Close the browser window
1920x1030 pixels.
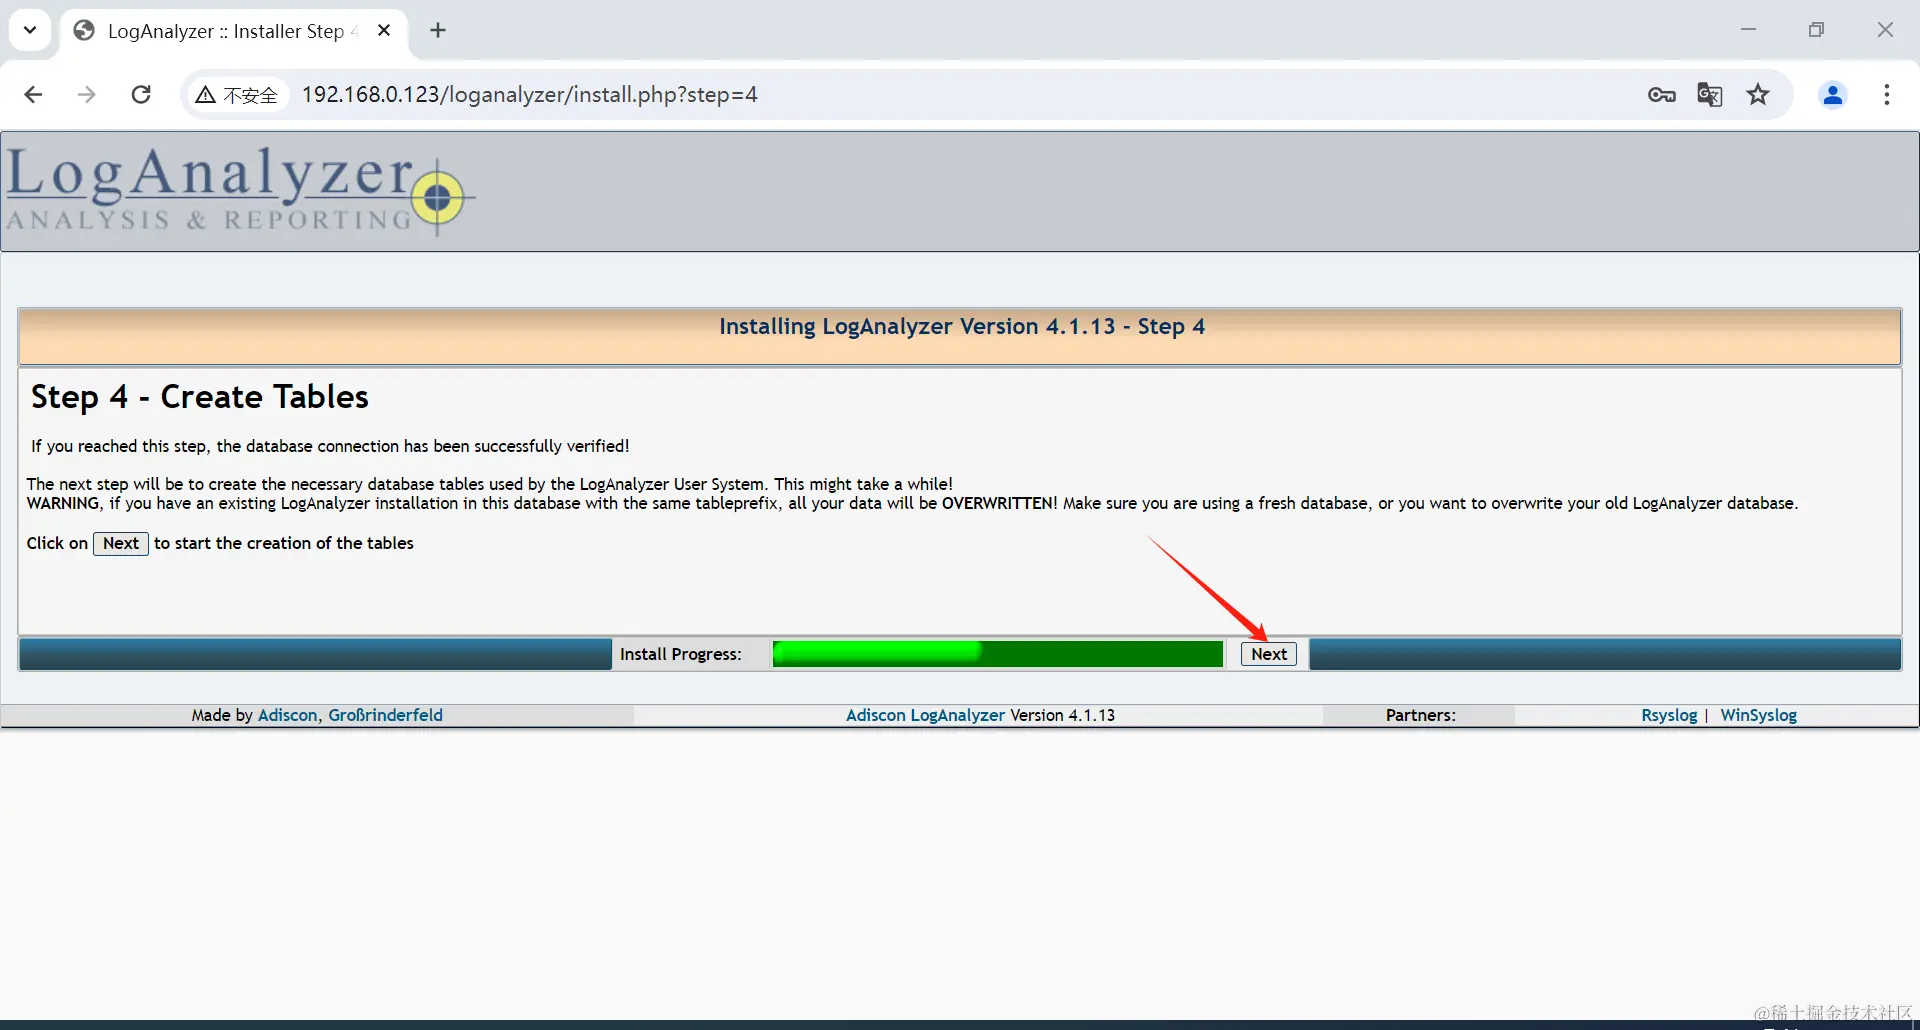click(1885, 30)
